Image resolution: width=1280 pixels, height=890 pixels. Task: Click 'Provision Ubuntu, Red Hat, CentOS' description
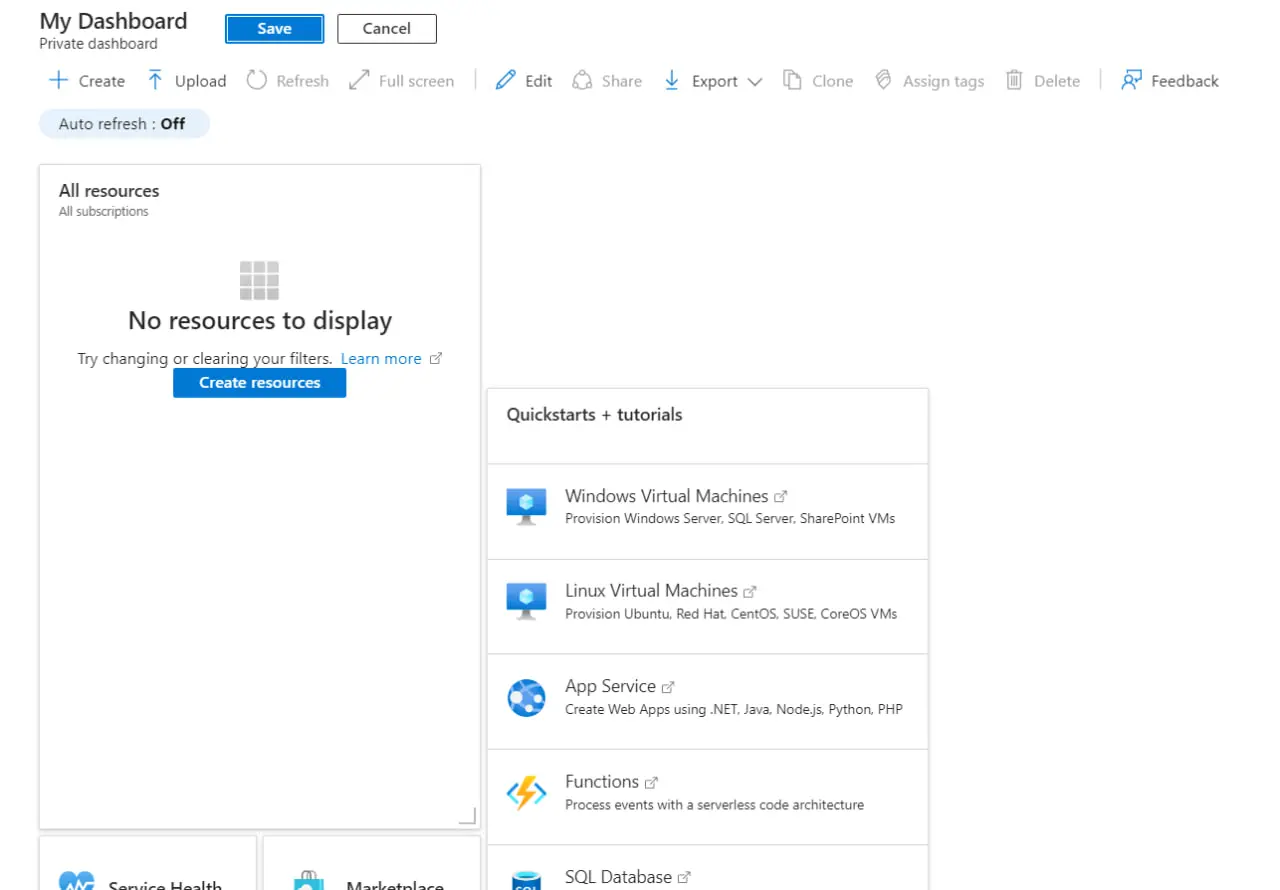(x=731, y=614)
